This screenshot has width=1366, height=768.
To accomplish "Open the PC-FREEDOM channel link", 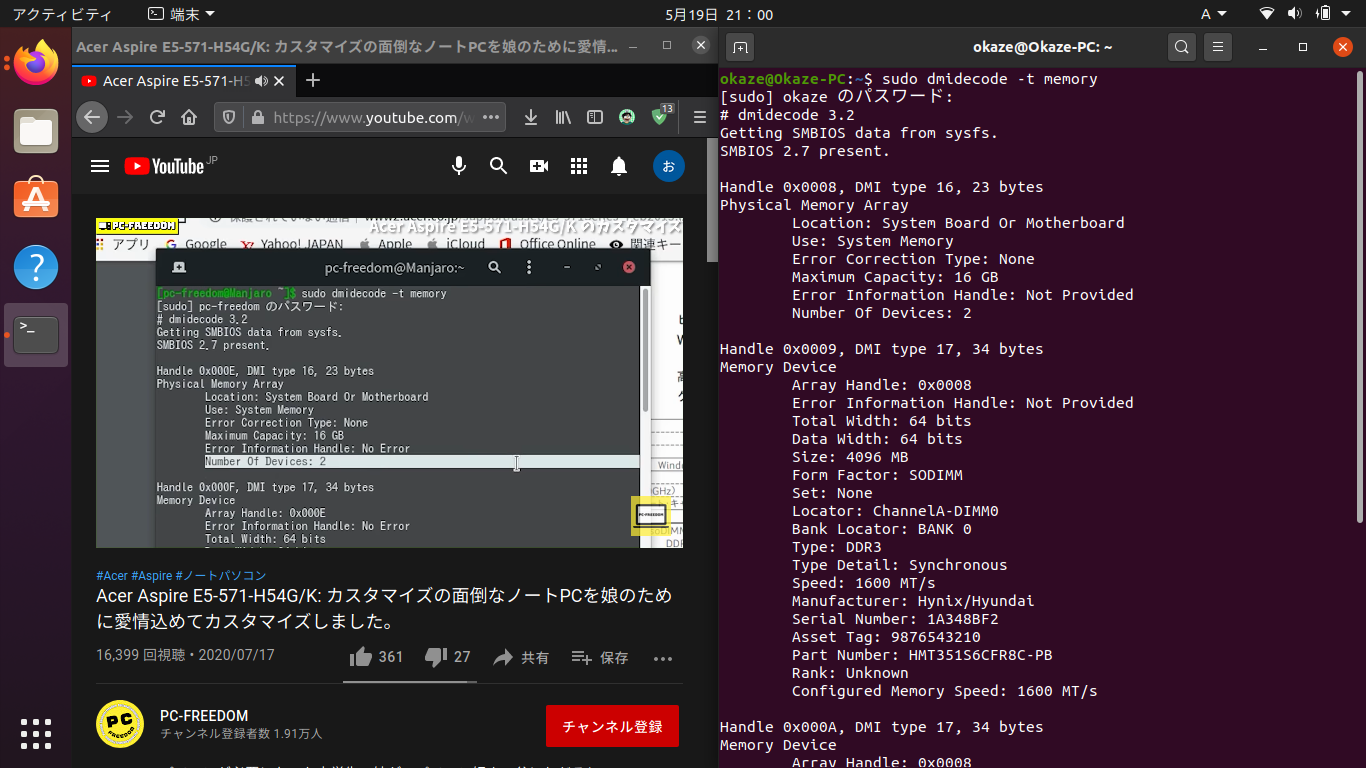I will [204, 716].
